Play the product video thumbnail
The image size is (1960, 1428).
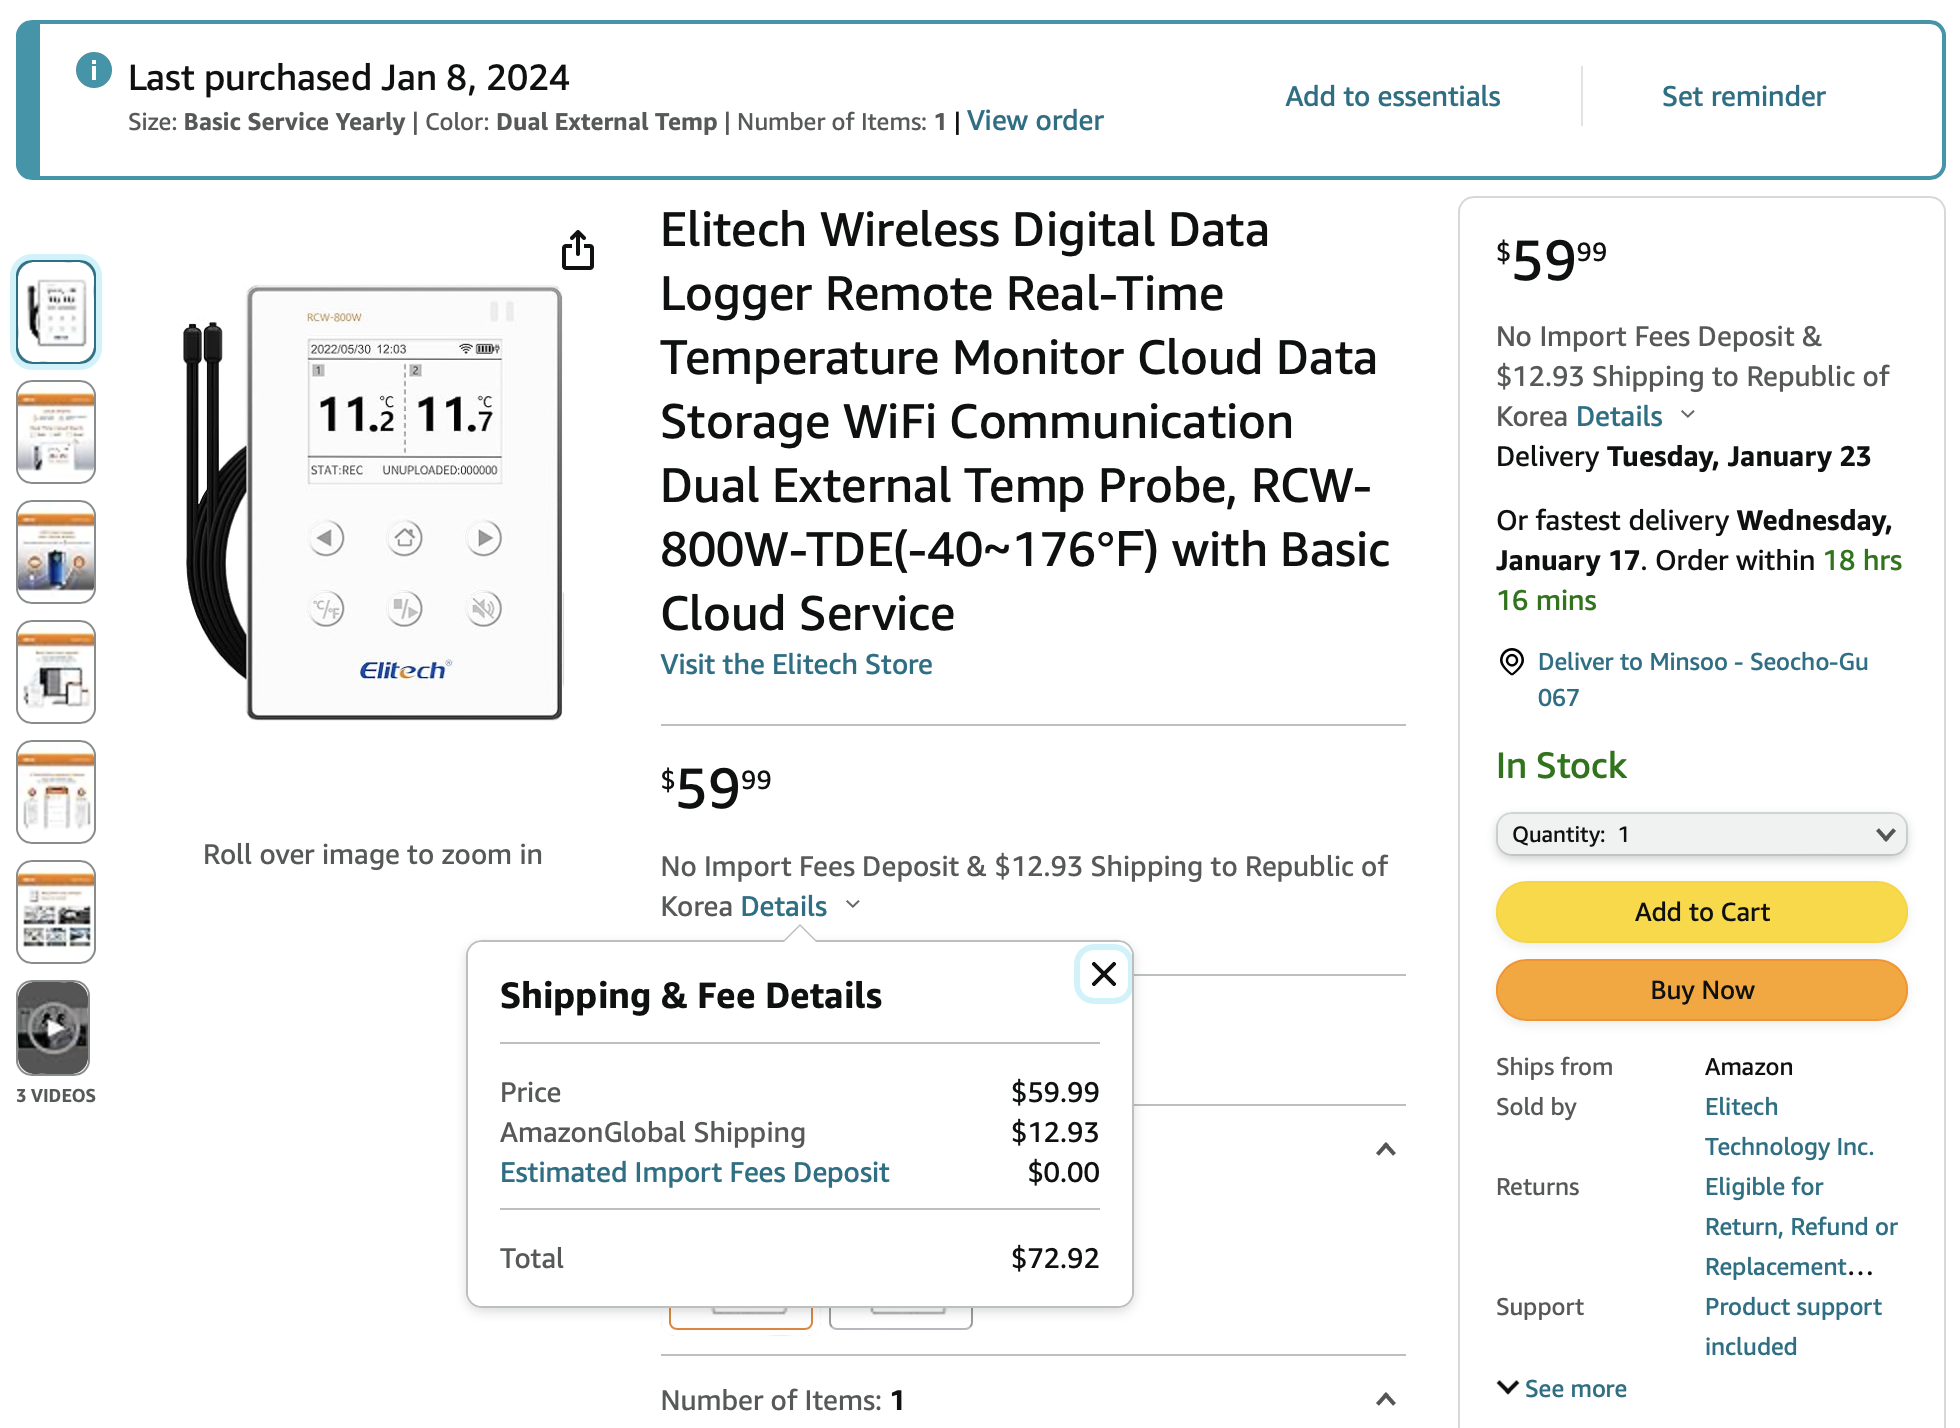tap(54, 1028)
